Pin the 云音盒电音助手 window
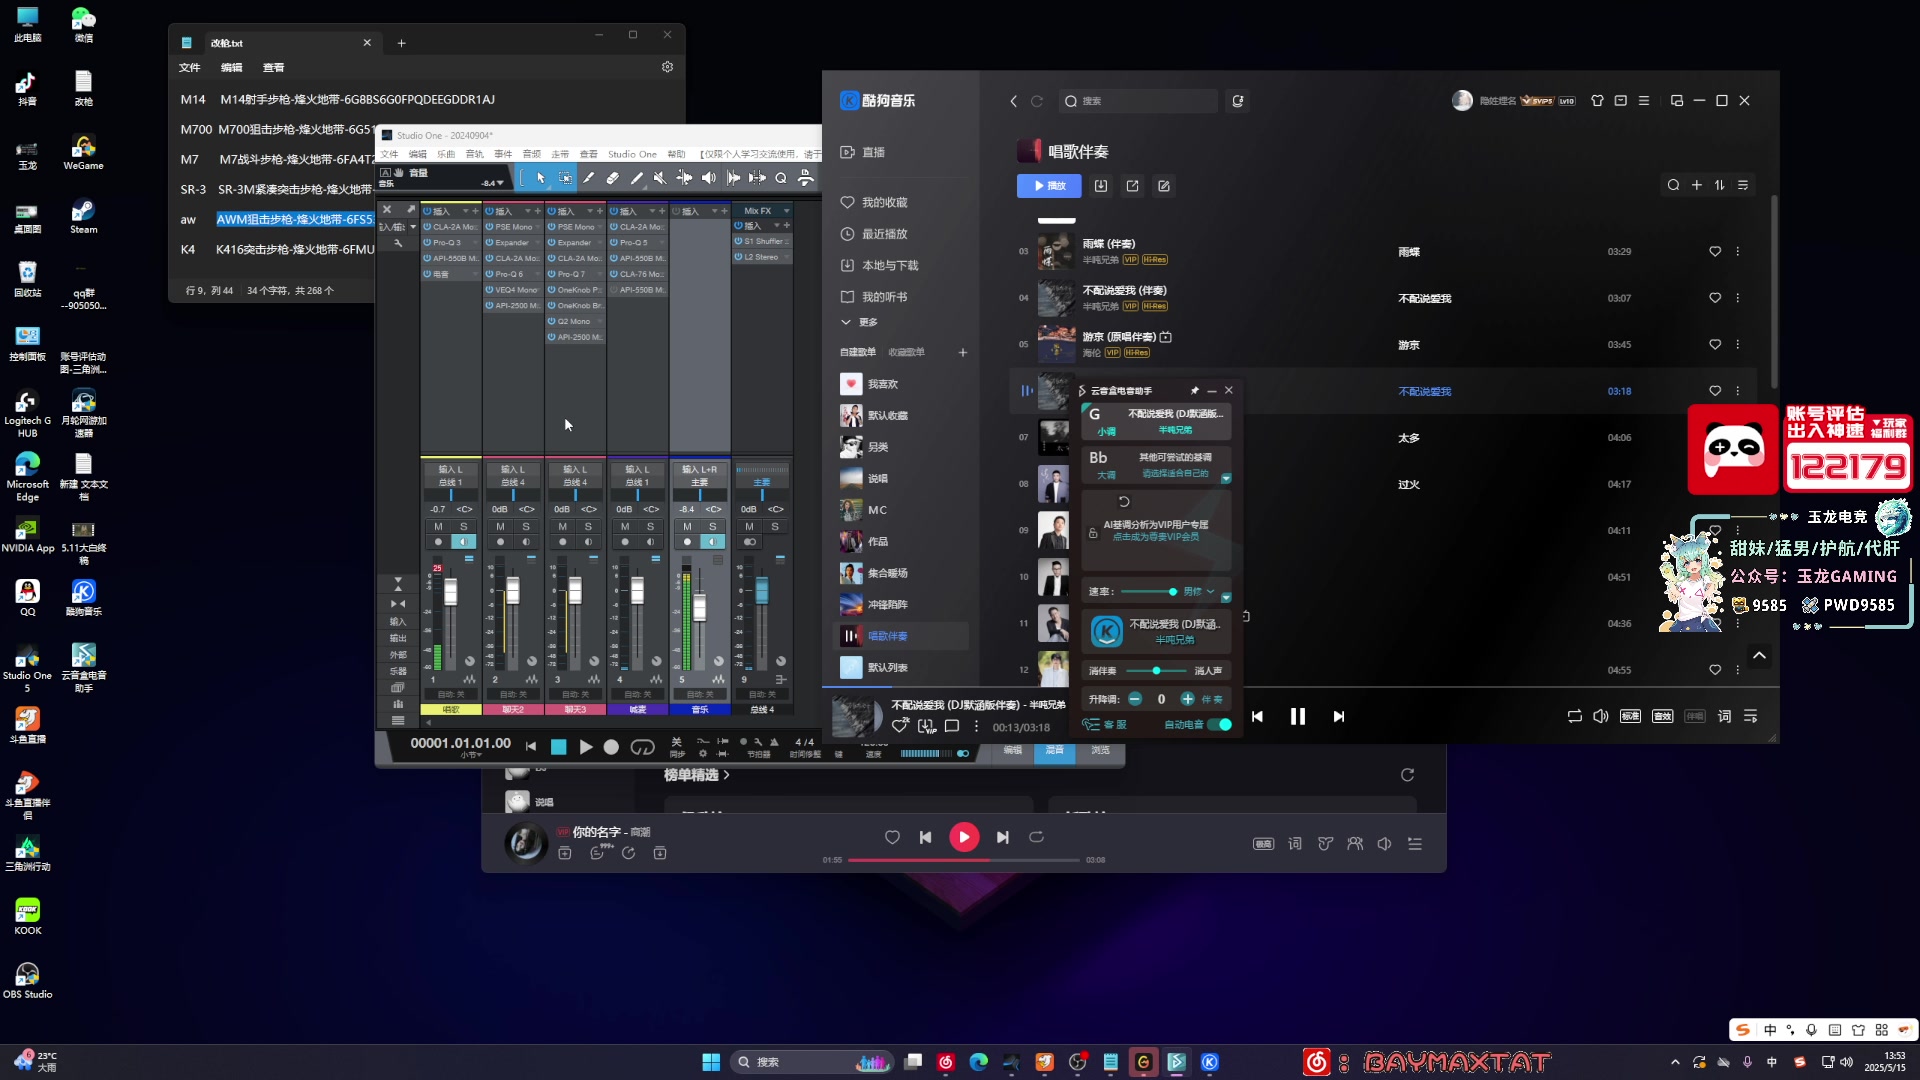 click(x=1195, y=390)
